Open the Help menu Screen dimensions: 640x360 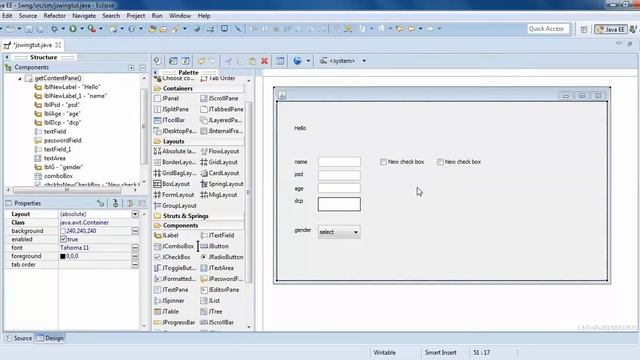tap(204, 16)
